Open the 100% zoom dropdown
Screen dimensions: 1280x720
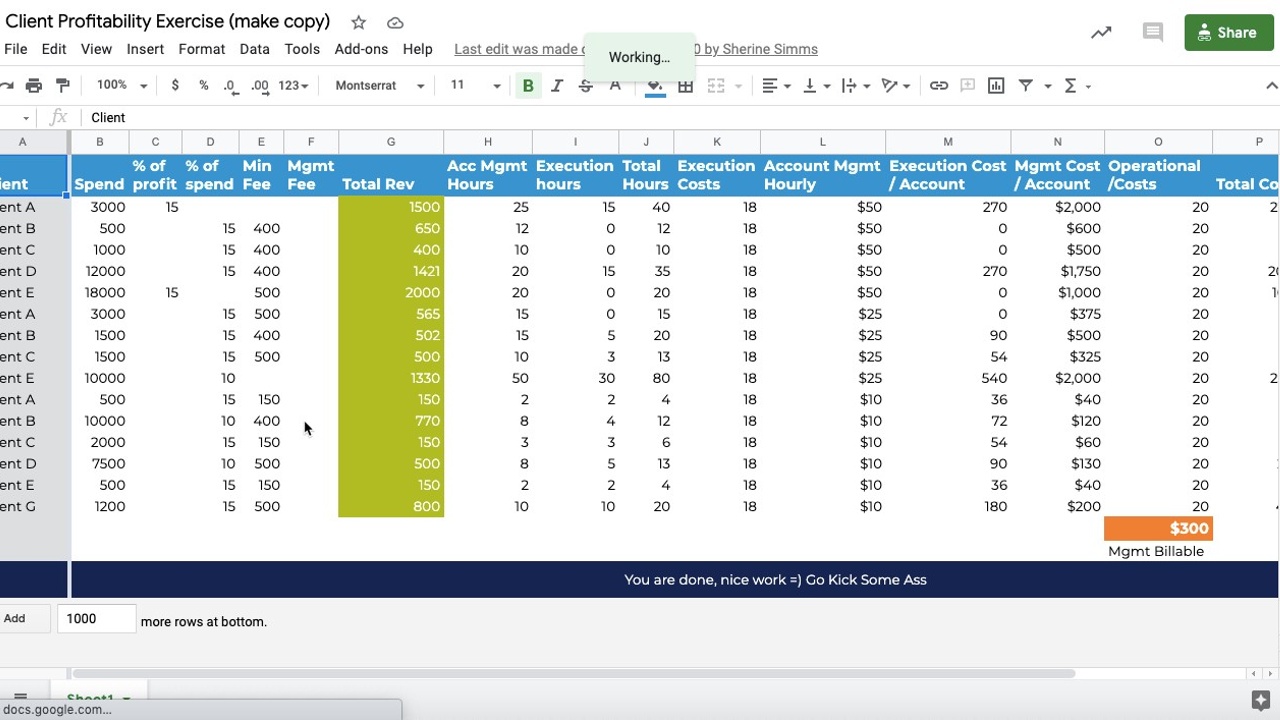[121, 86]
